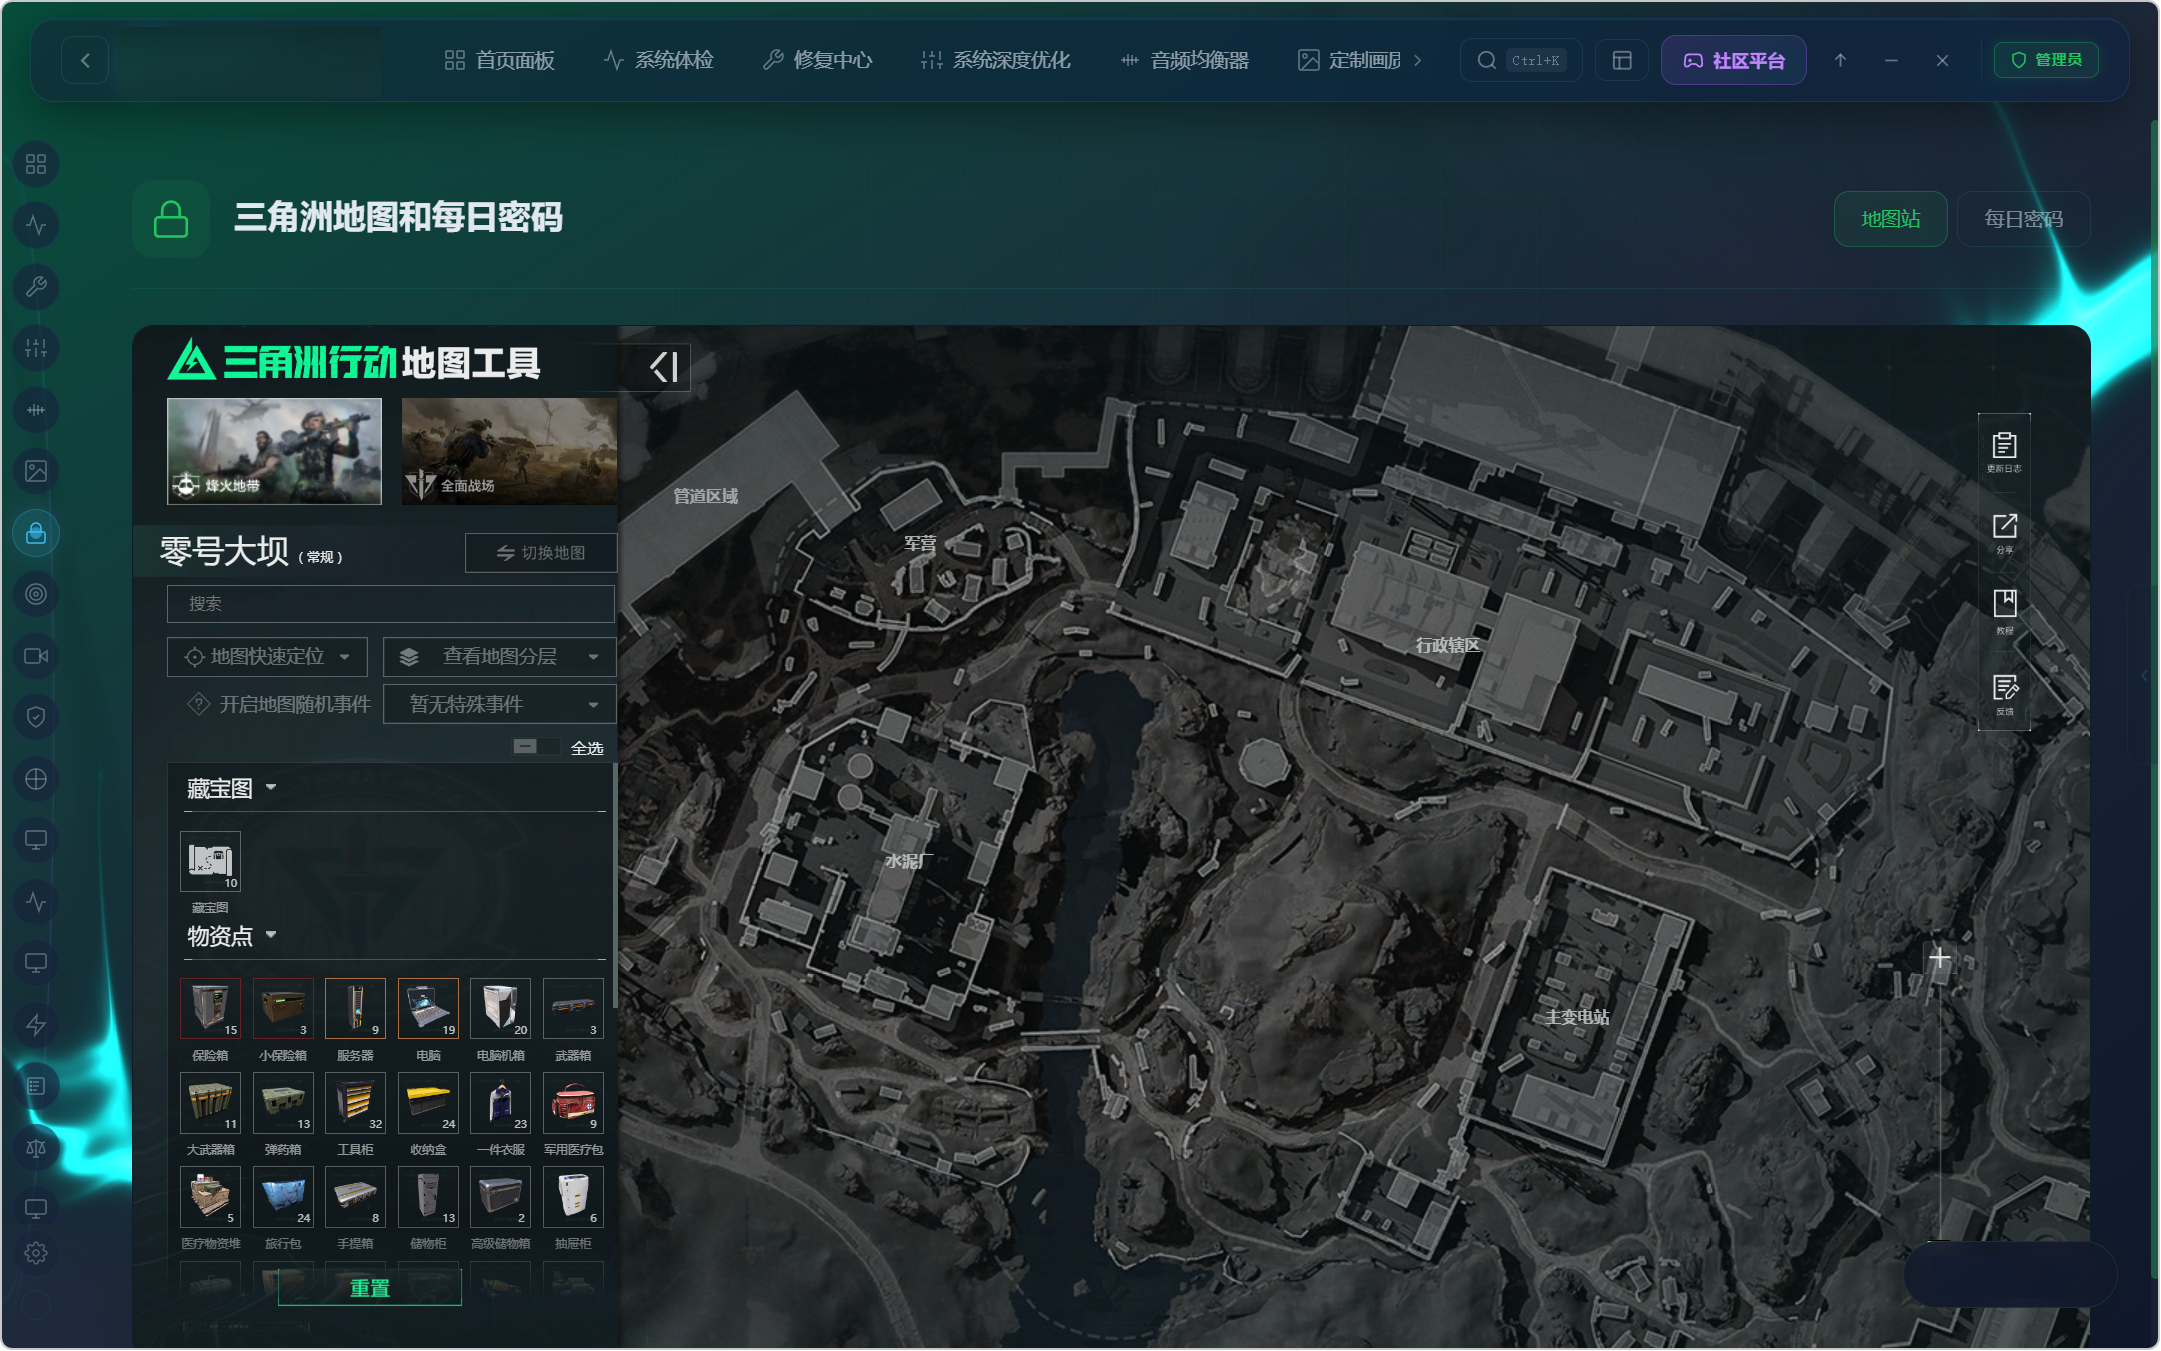Screen dimensions: 2161x1351
Task: Open the 地图快速定位 dropdown
Action: pyautogui.click(x=267, y=657)
